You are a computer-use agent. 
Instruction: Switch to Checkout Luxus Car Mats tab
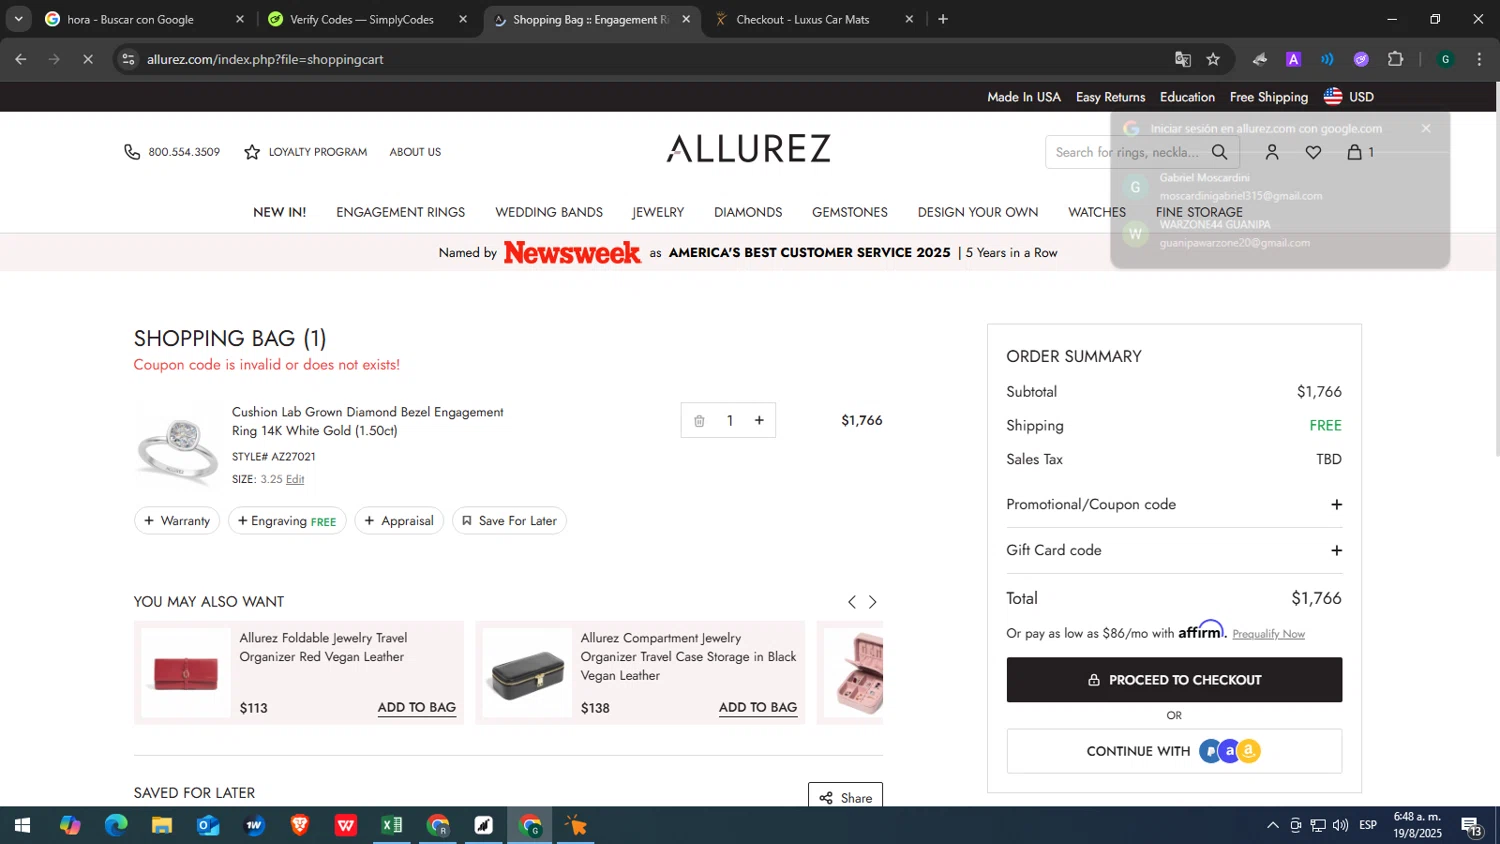[x=814, y=19]
